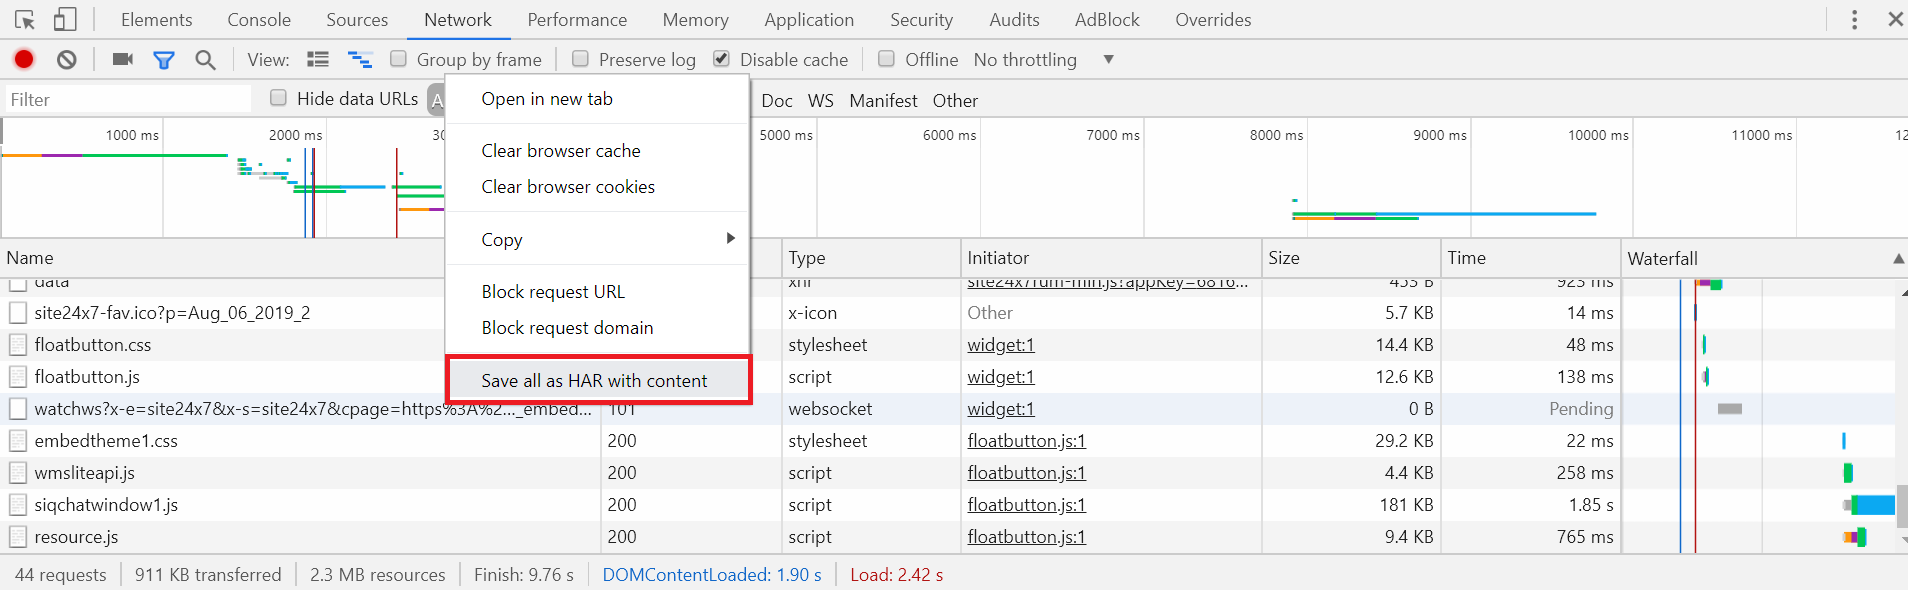Click the Waterfall column sort arrow
1908x590 pixels.
[1897, 258]
